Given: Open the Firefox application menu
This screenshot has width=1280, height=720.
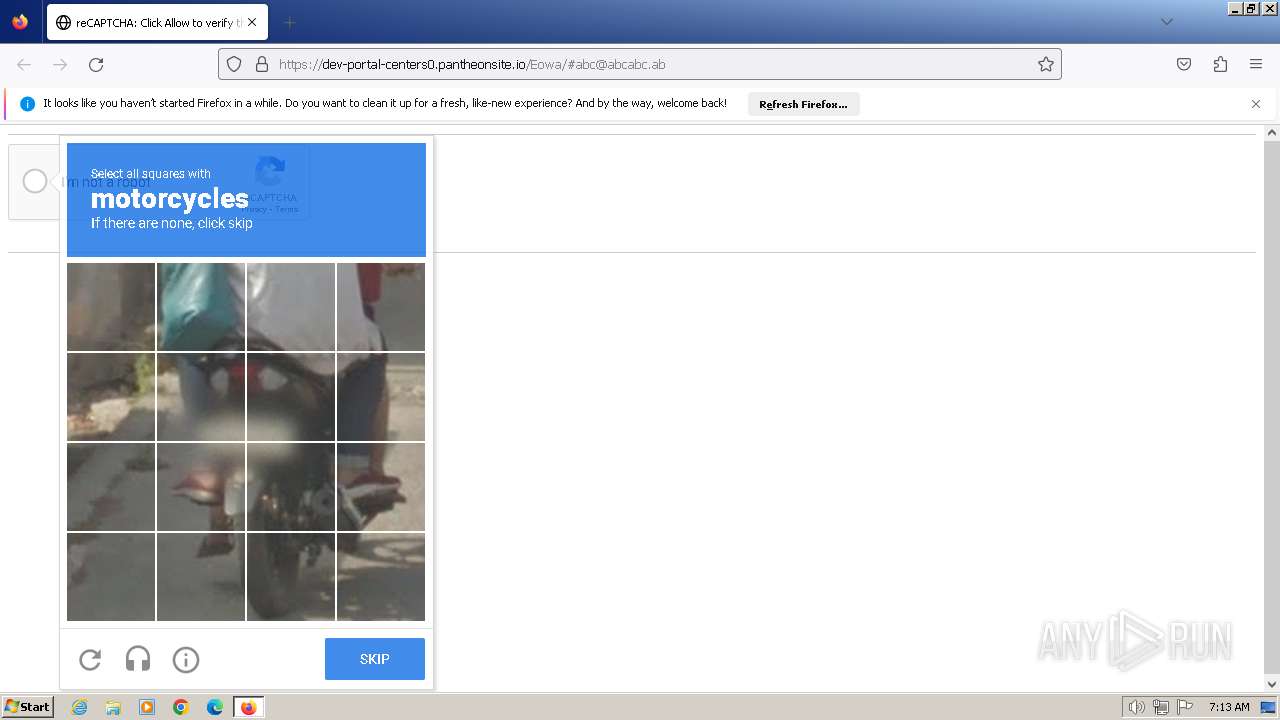Looking at the screenshot, I should [1256, 64].
